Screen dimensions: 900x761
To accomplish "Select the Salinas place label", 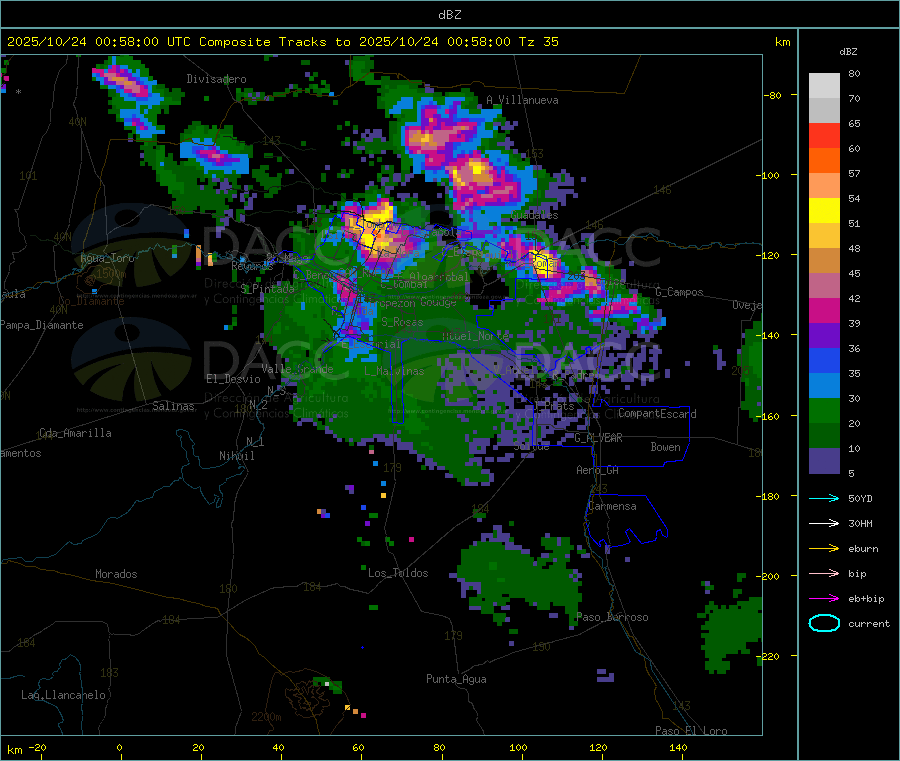I will (173, 406).
